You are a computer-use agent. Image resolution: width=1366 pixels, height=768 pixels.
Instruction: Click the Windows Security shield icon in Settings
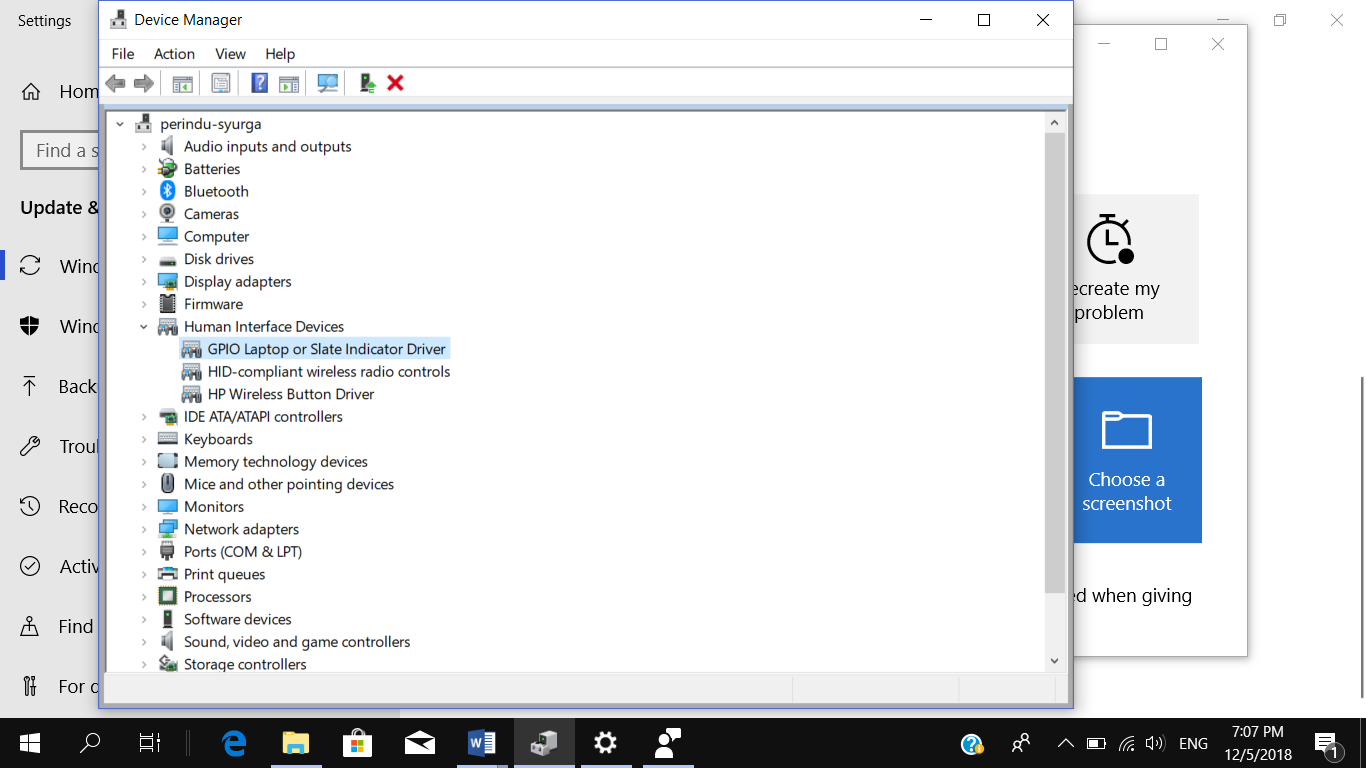point(30,326)
